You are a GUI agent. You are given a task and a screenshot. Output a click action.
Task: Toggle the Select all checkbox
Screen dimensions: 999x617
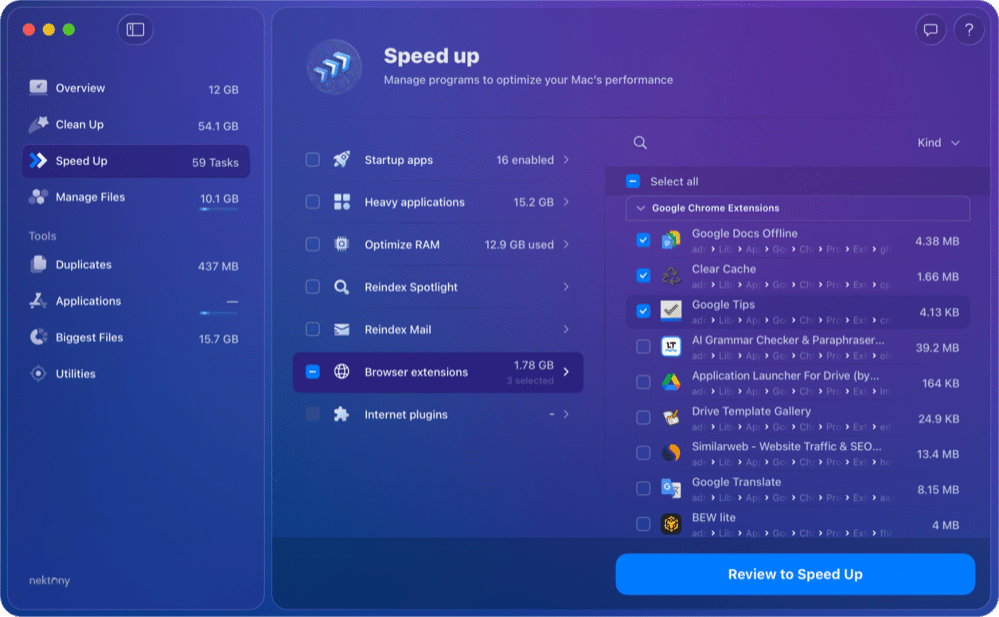tap(633, 182)
